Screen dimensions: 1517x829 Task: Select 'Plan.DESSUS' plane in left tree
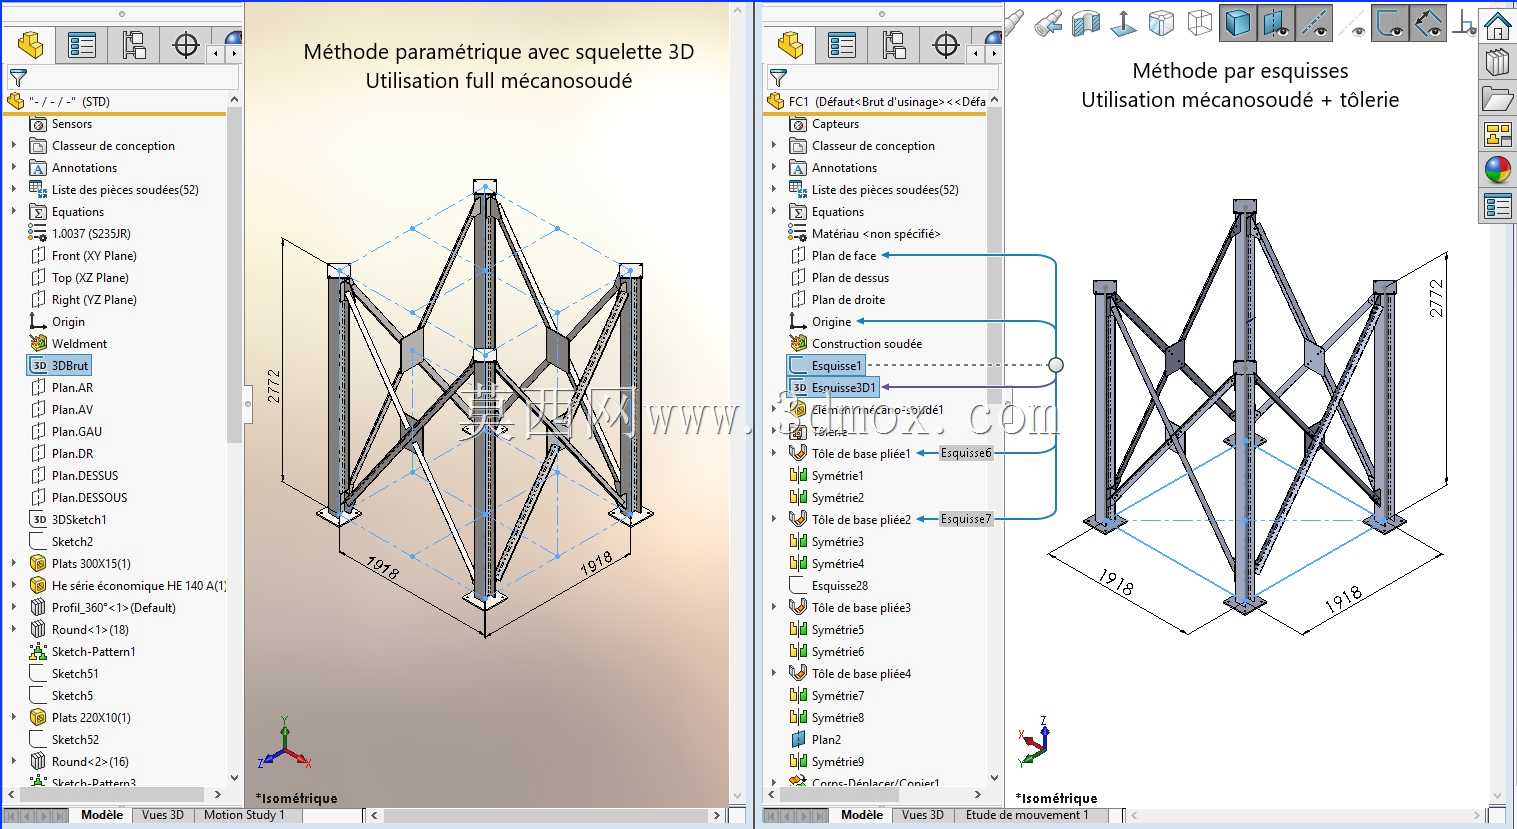pos(74,476)
